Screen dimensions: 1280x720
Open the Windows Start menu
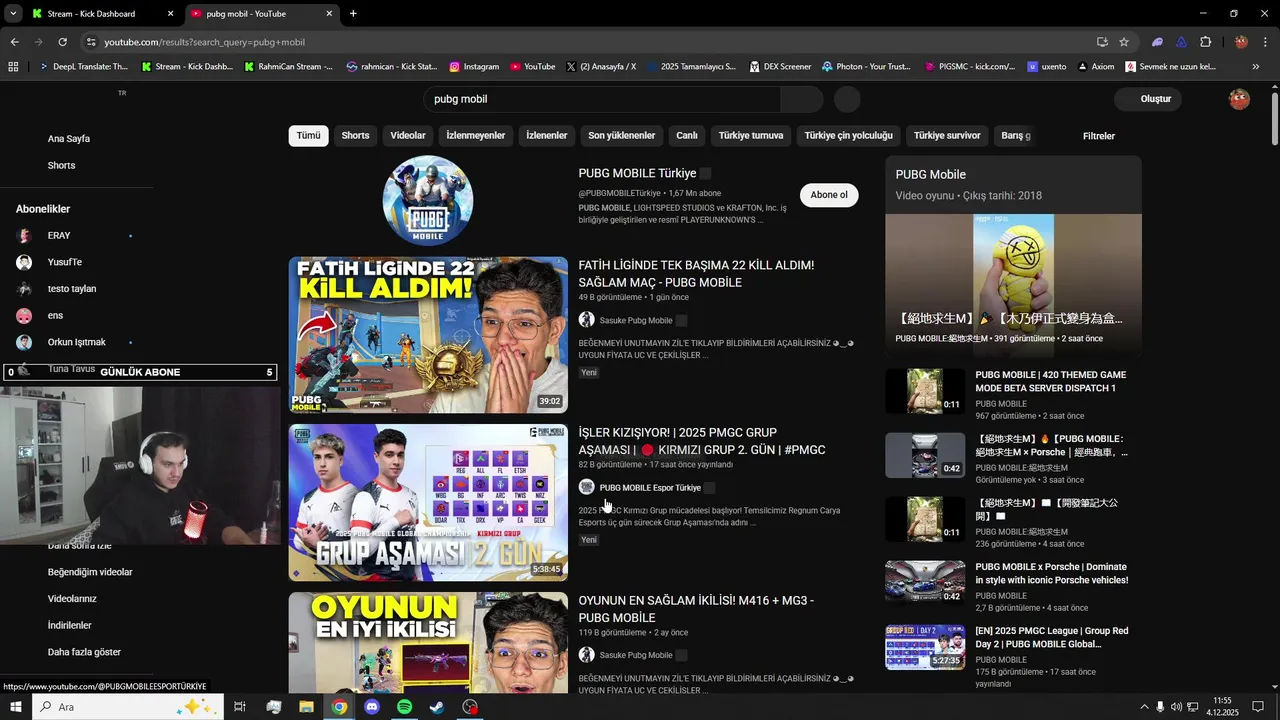click(x=15, y=707)
